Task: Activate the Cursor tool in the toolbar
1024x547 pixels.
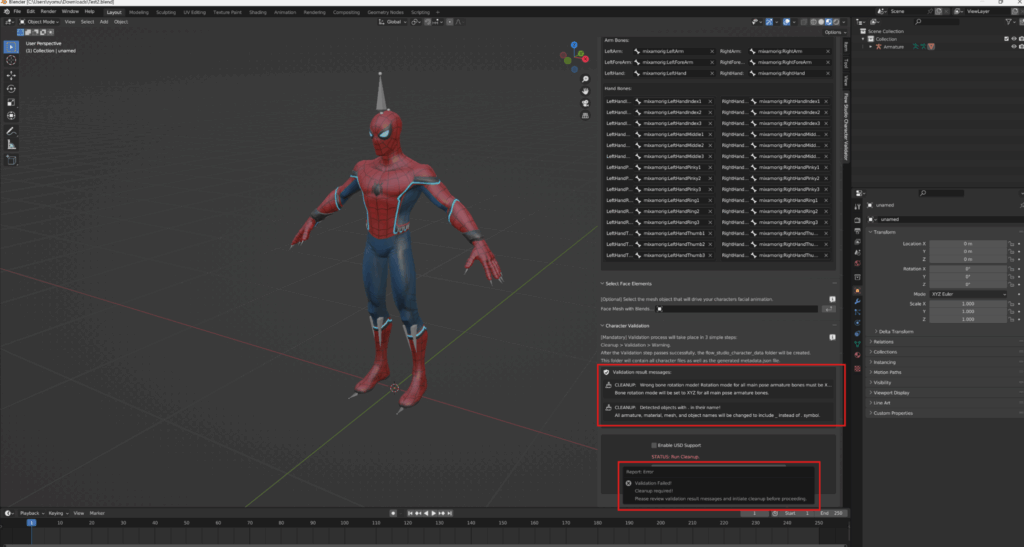Action: tap(11, 60)
